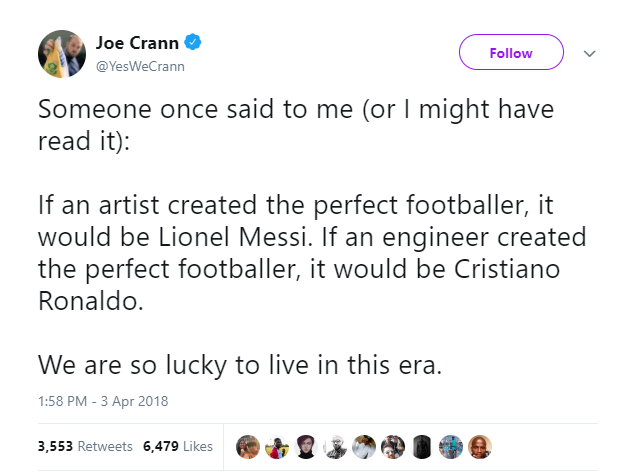Open the fifth liker avatar

(364, 445)
